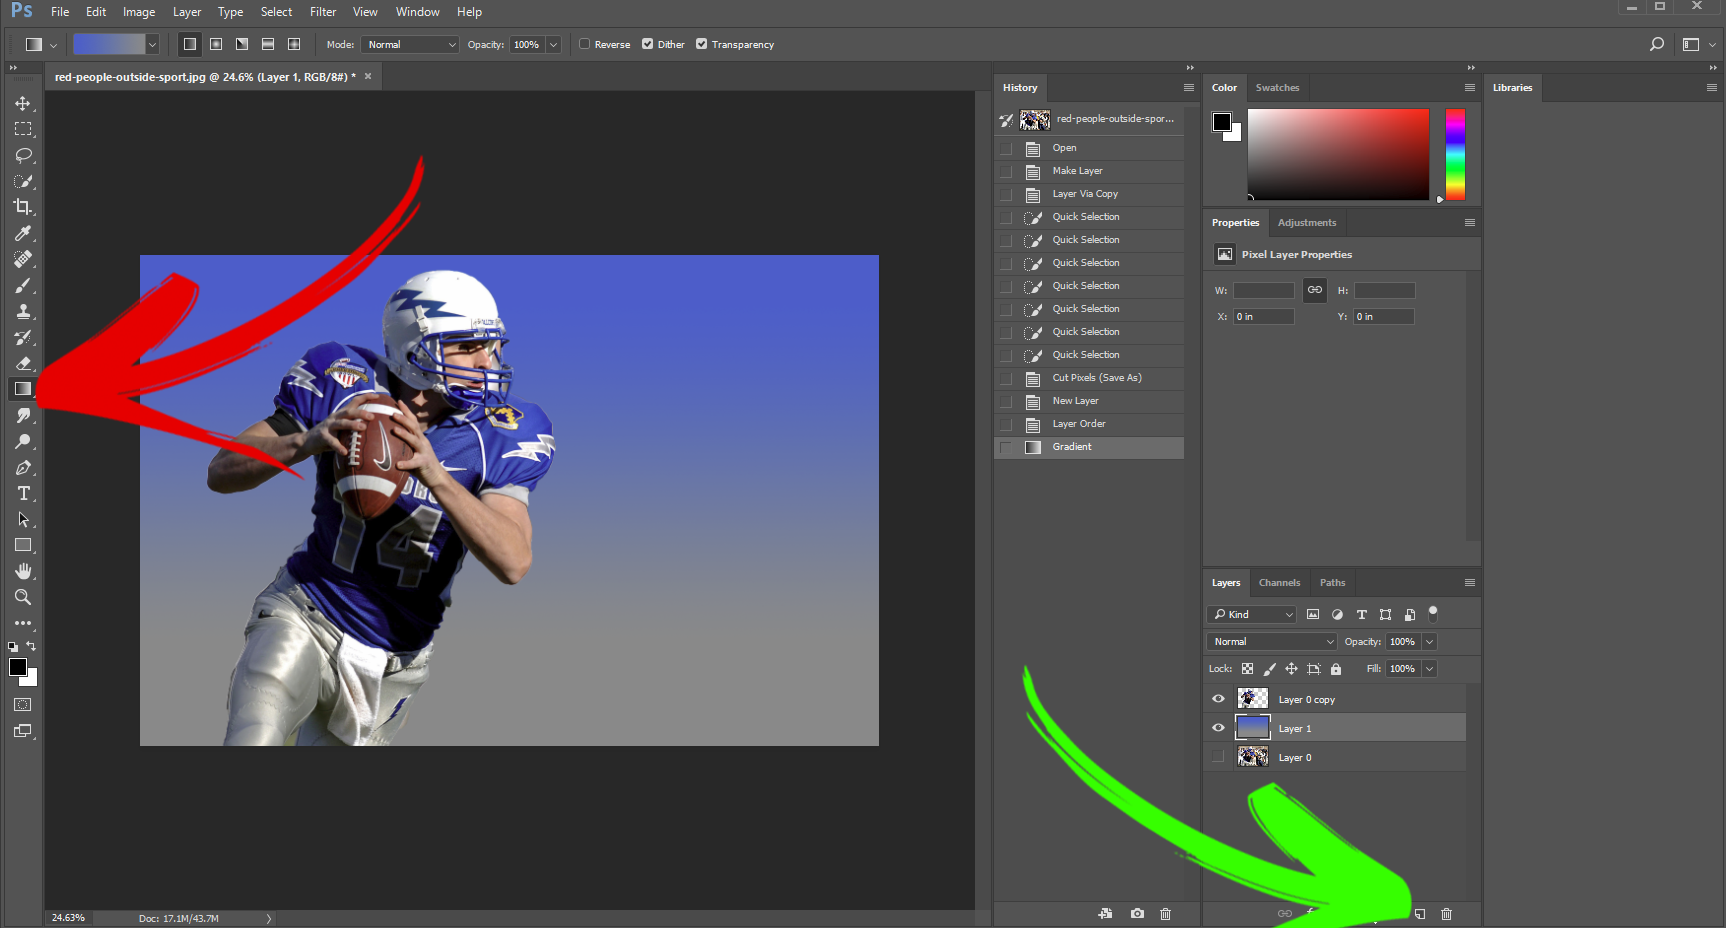Switch to the Swatches tab
Screen dimensions: 1726x928
point(1277,88)
